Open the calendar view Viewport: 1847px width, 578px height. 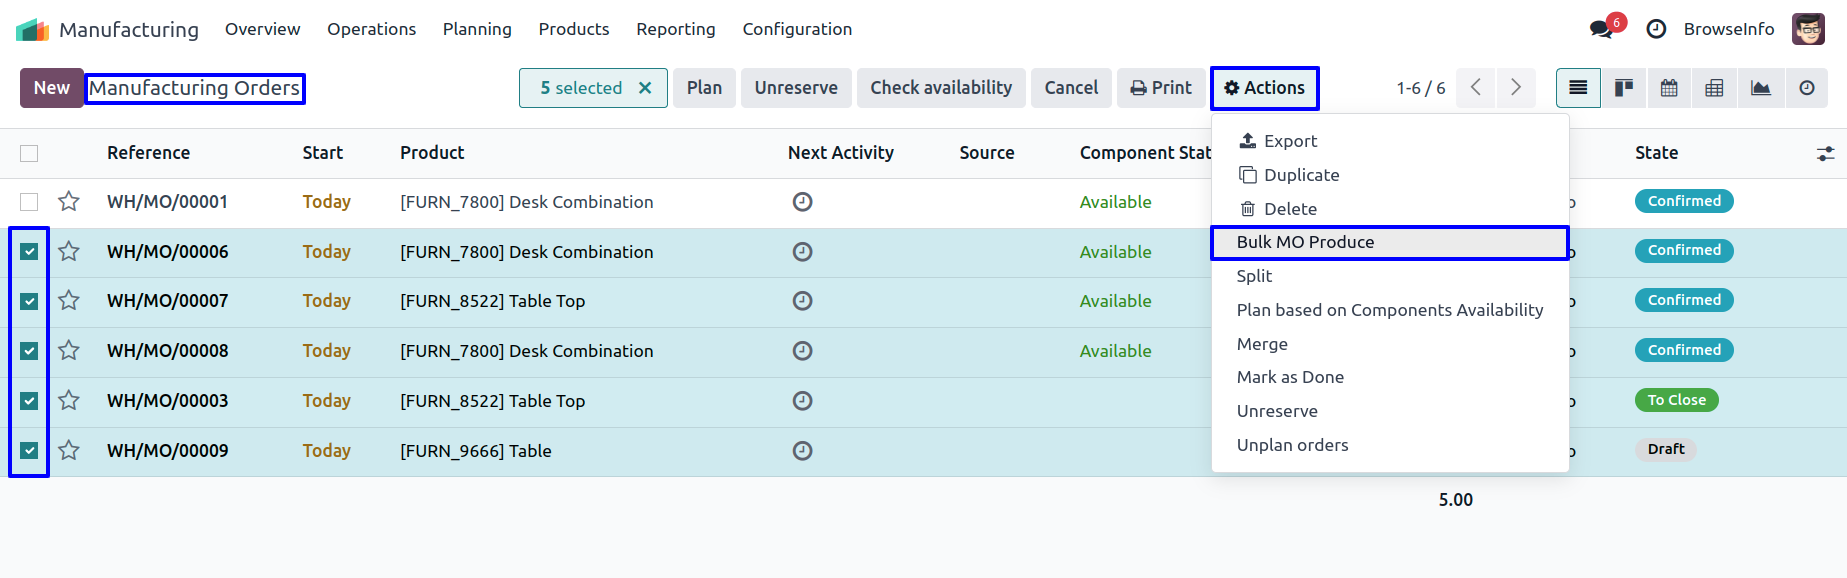click(1669, 88)
